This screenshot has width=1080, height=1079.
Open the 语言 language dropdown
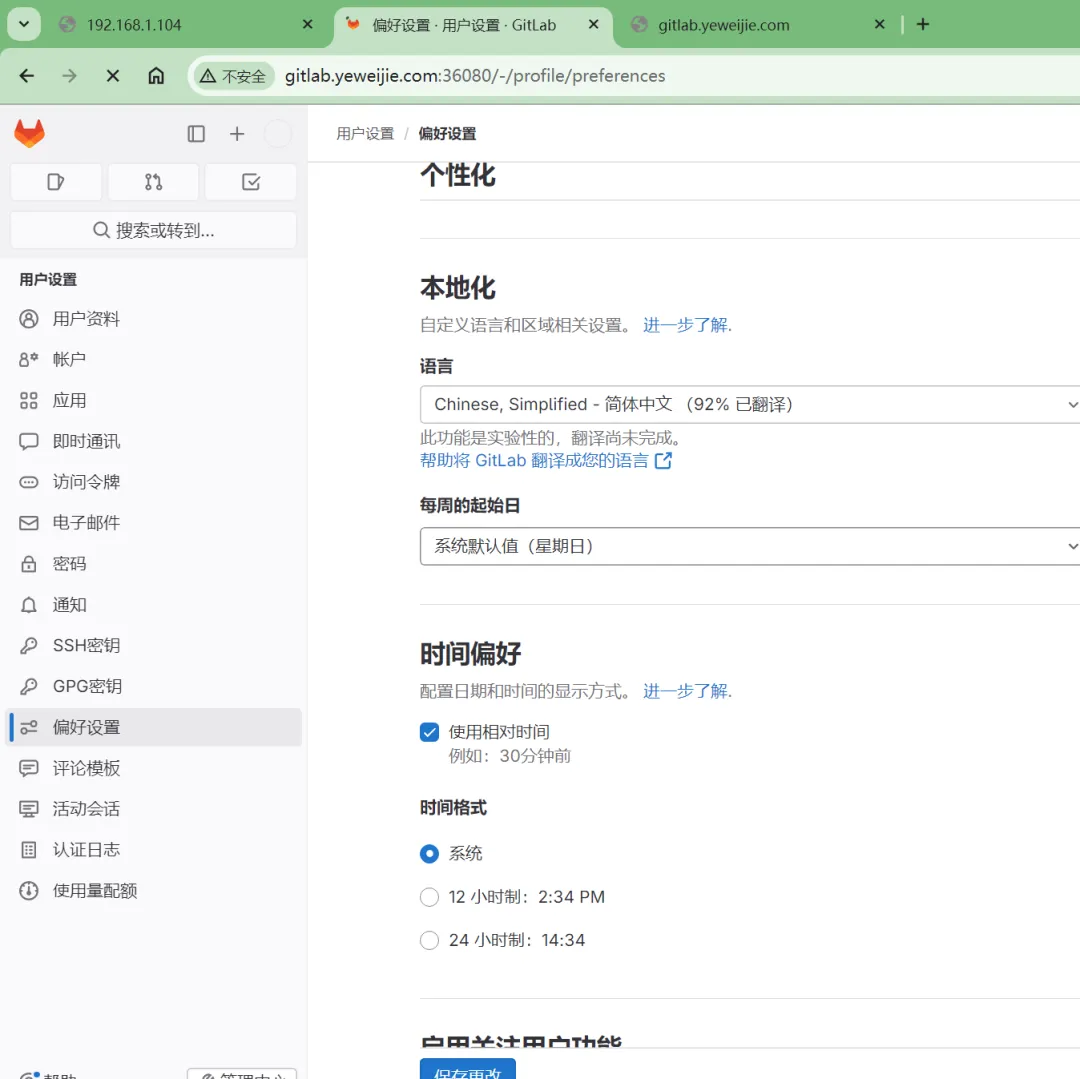[750, 405]
